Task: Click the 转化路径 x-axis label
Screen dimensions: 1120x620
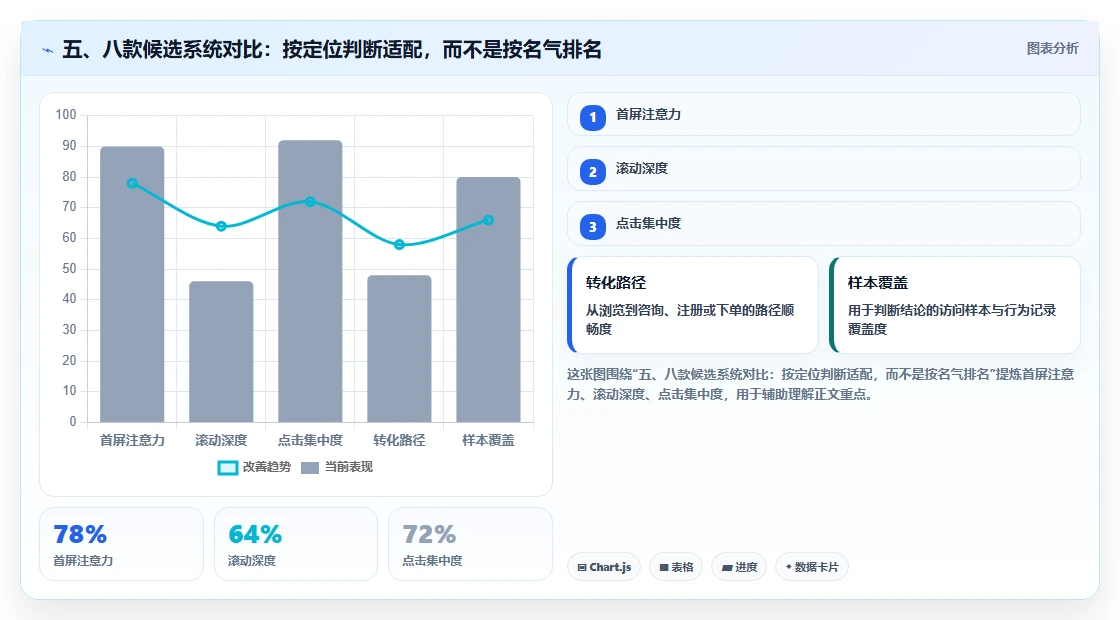Action: click(399, 441)
